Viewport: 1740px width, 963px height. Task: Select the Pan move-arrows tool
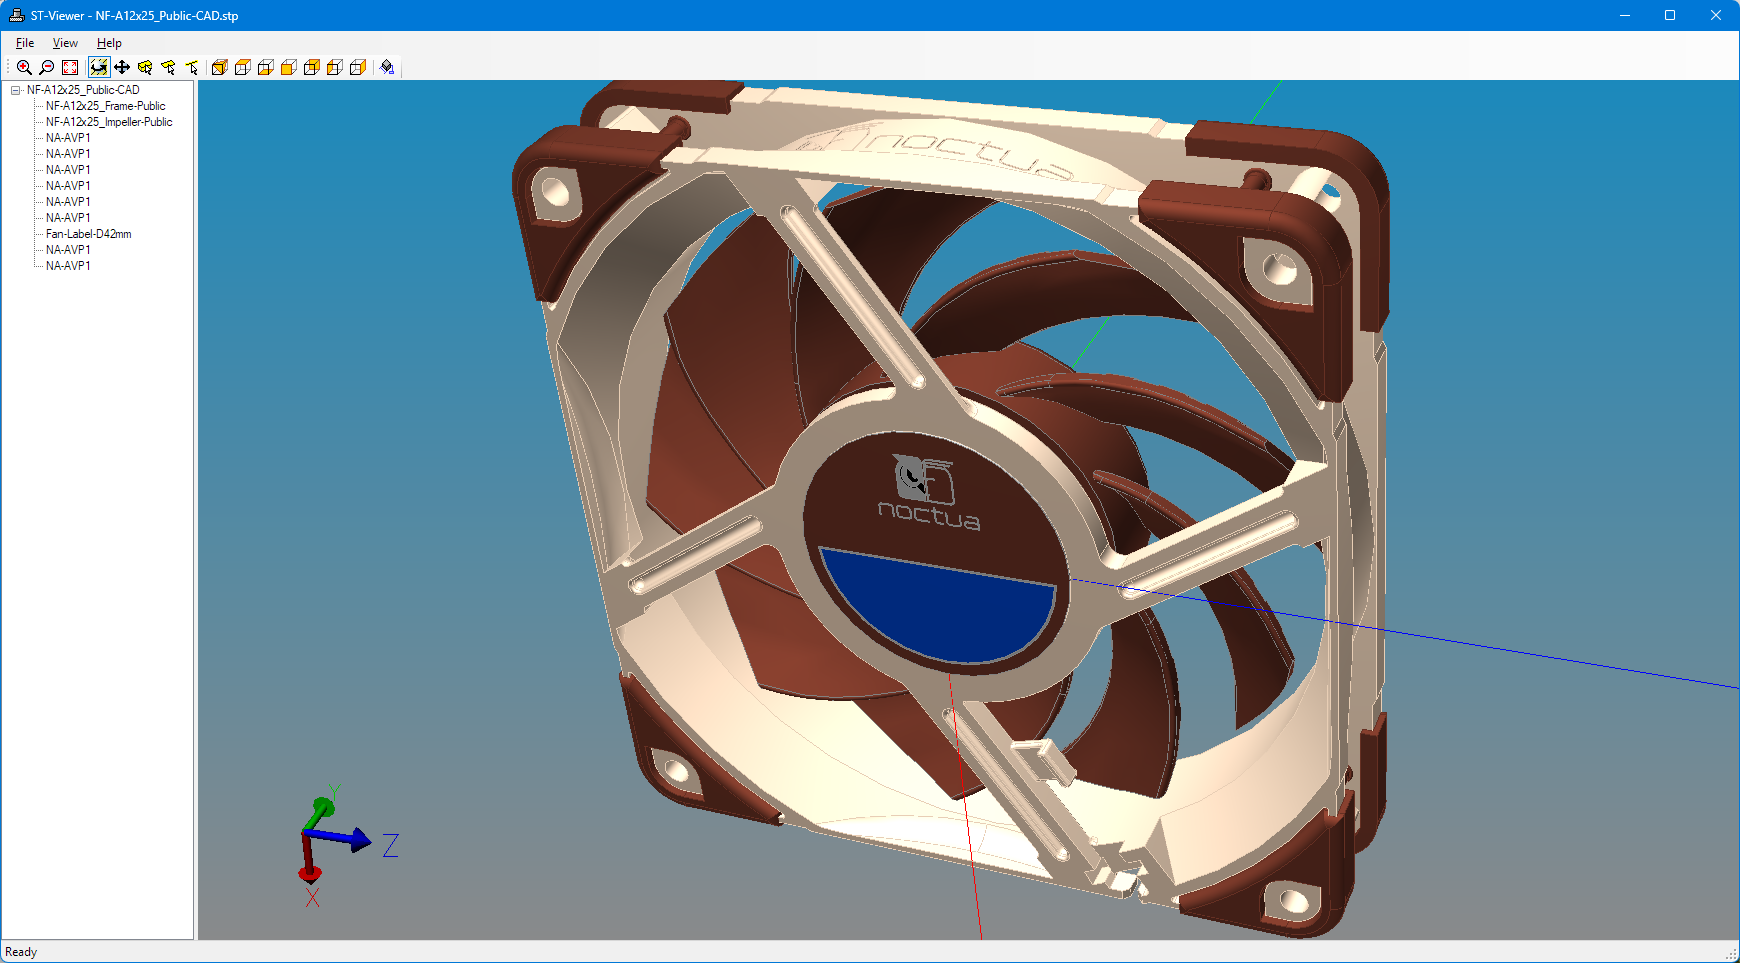[122, 67]
